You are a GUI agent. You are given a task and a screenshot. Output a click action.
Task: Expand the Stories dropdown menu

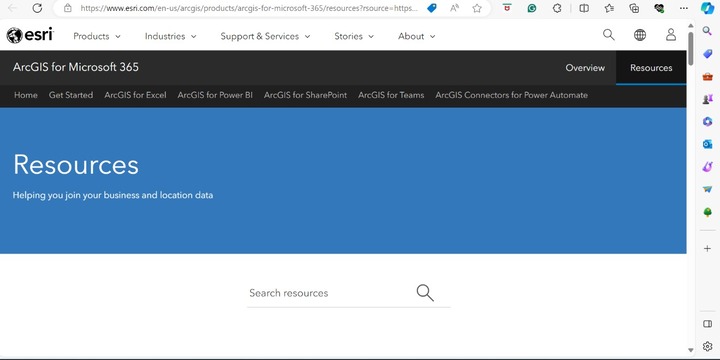[x=354, y=36]
